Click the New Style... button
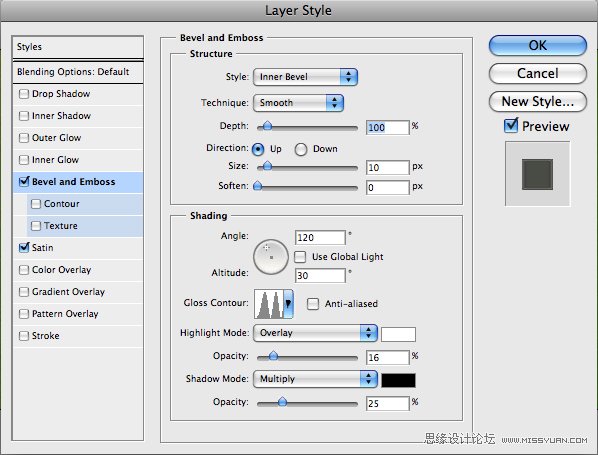The image size is (598, 455). coord(538,101)
